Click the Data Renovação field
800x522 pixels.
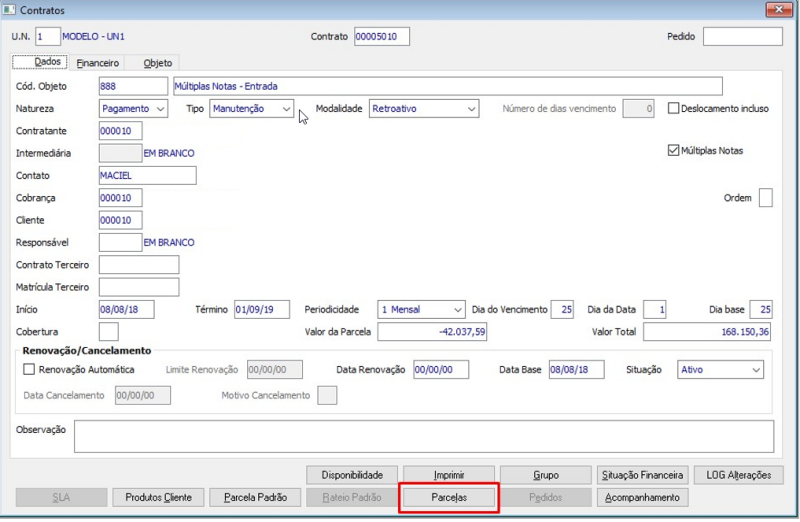441,369
